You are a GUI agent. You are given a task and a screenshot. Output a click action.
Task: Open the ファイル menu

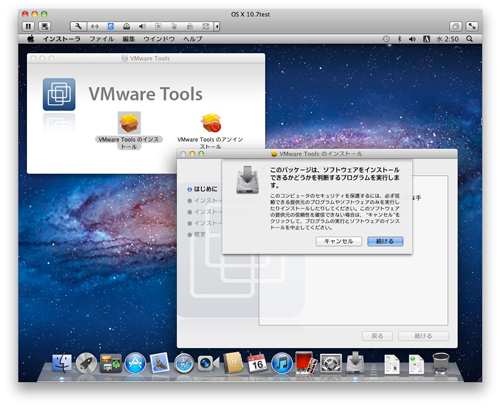click(101, 39)
